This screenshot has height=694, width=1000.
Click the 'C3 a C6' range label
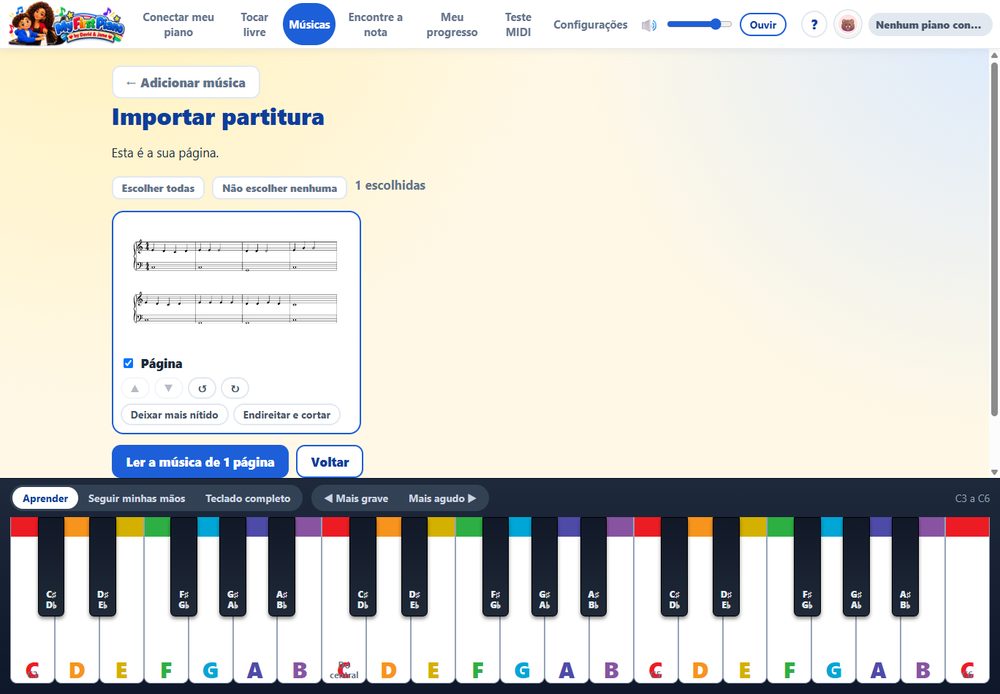[x=972, y=498]
